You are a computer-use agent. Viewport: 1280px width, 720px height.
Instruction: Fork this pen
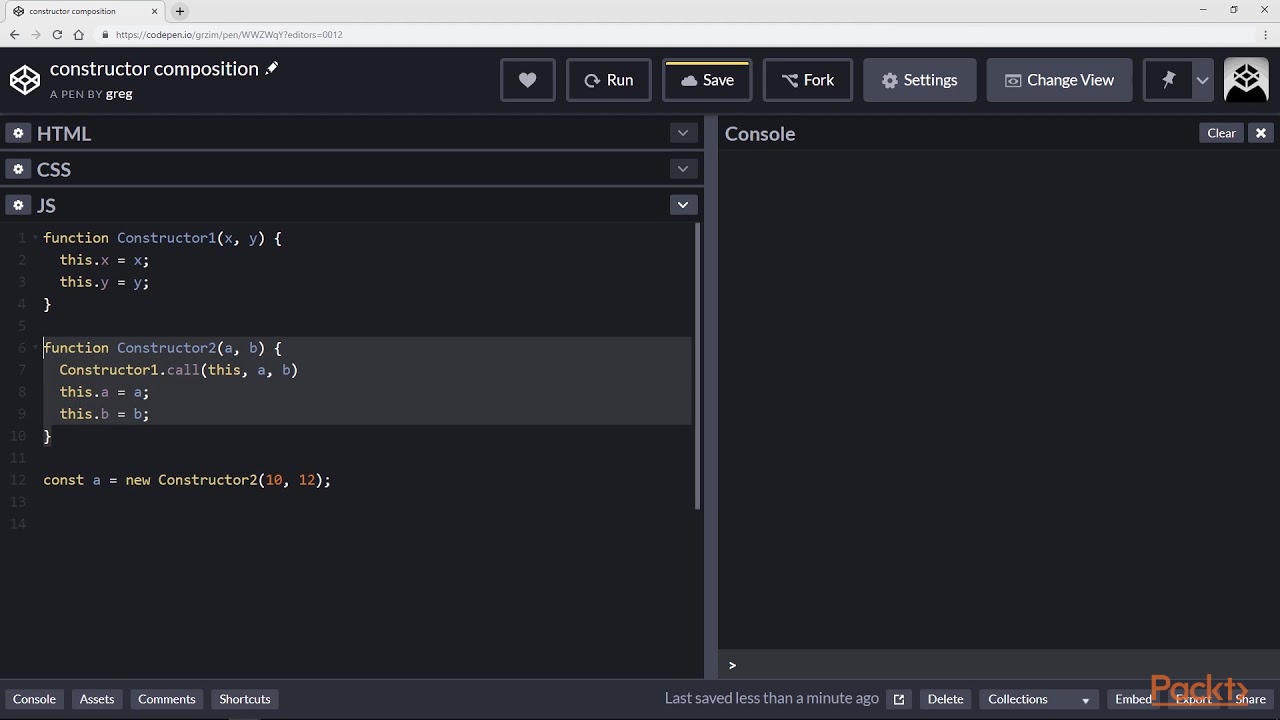pos(807,80)
